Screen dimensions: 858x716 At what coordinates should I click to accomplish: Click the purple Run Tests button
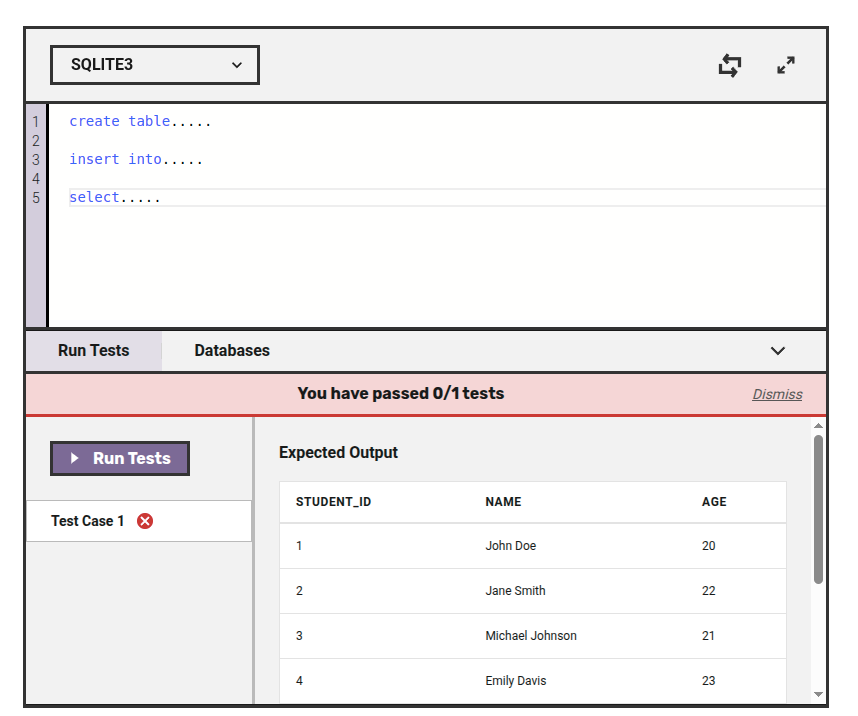pyautogui.click(x=120, y=458)
